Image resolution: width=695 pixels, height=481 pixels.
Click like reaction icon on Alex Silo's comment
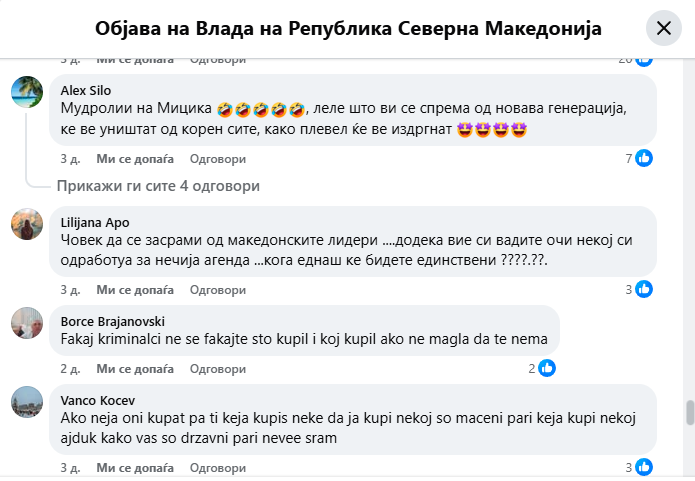pyautogui.click(x=645, y=158)
